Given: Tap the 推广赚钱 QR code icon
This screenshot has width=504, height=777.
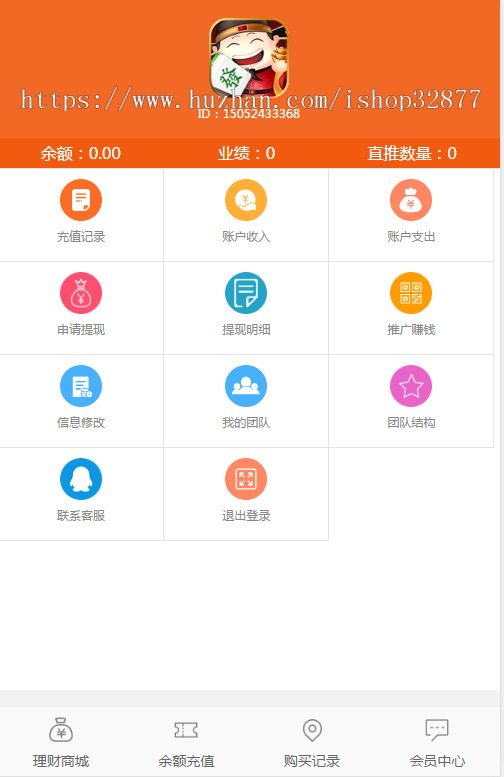Looking at the screenshot, I should pos(411,293).
